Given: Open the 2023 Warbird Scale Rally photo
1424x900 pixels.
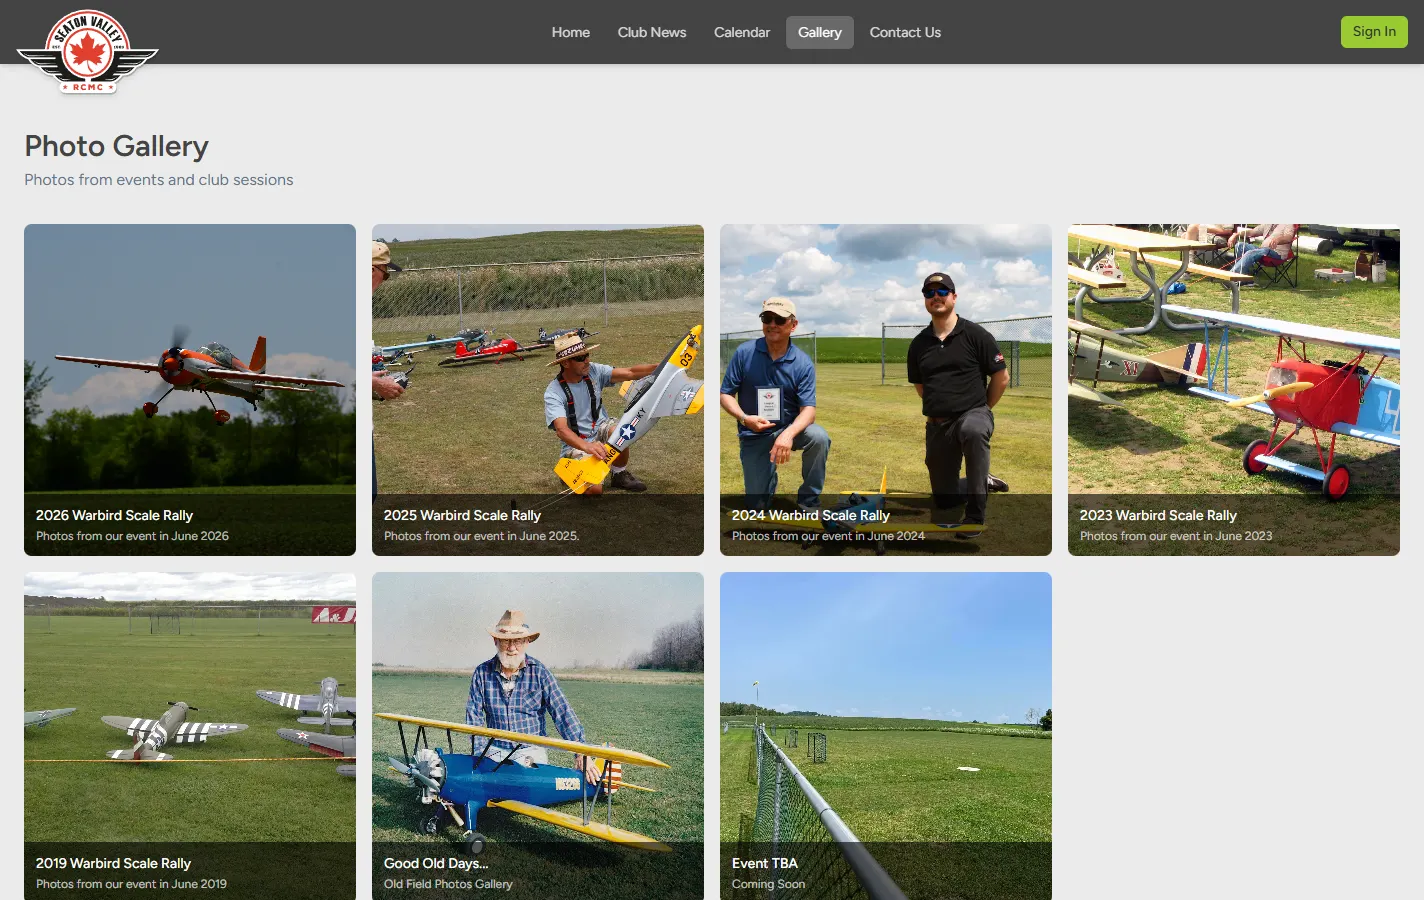Looking at the screenshot, I should click(1234, 390).
